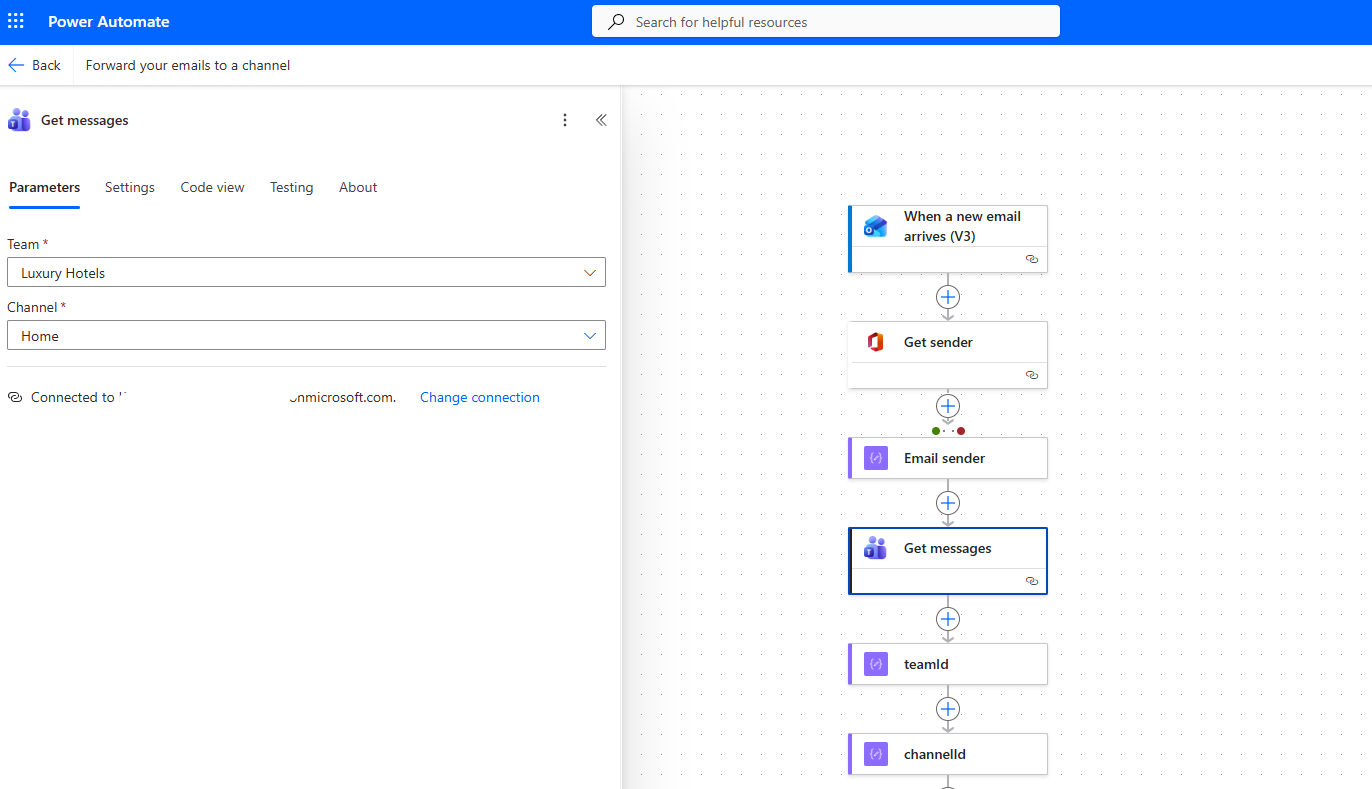The image size is (1372, 789).
Task: Switch to the Code view tab
Action: tap(212, 187)
